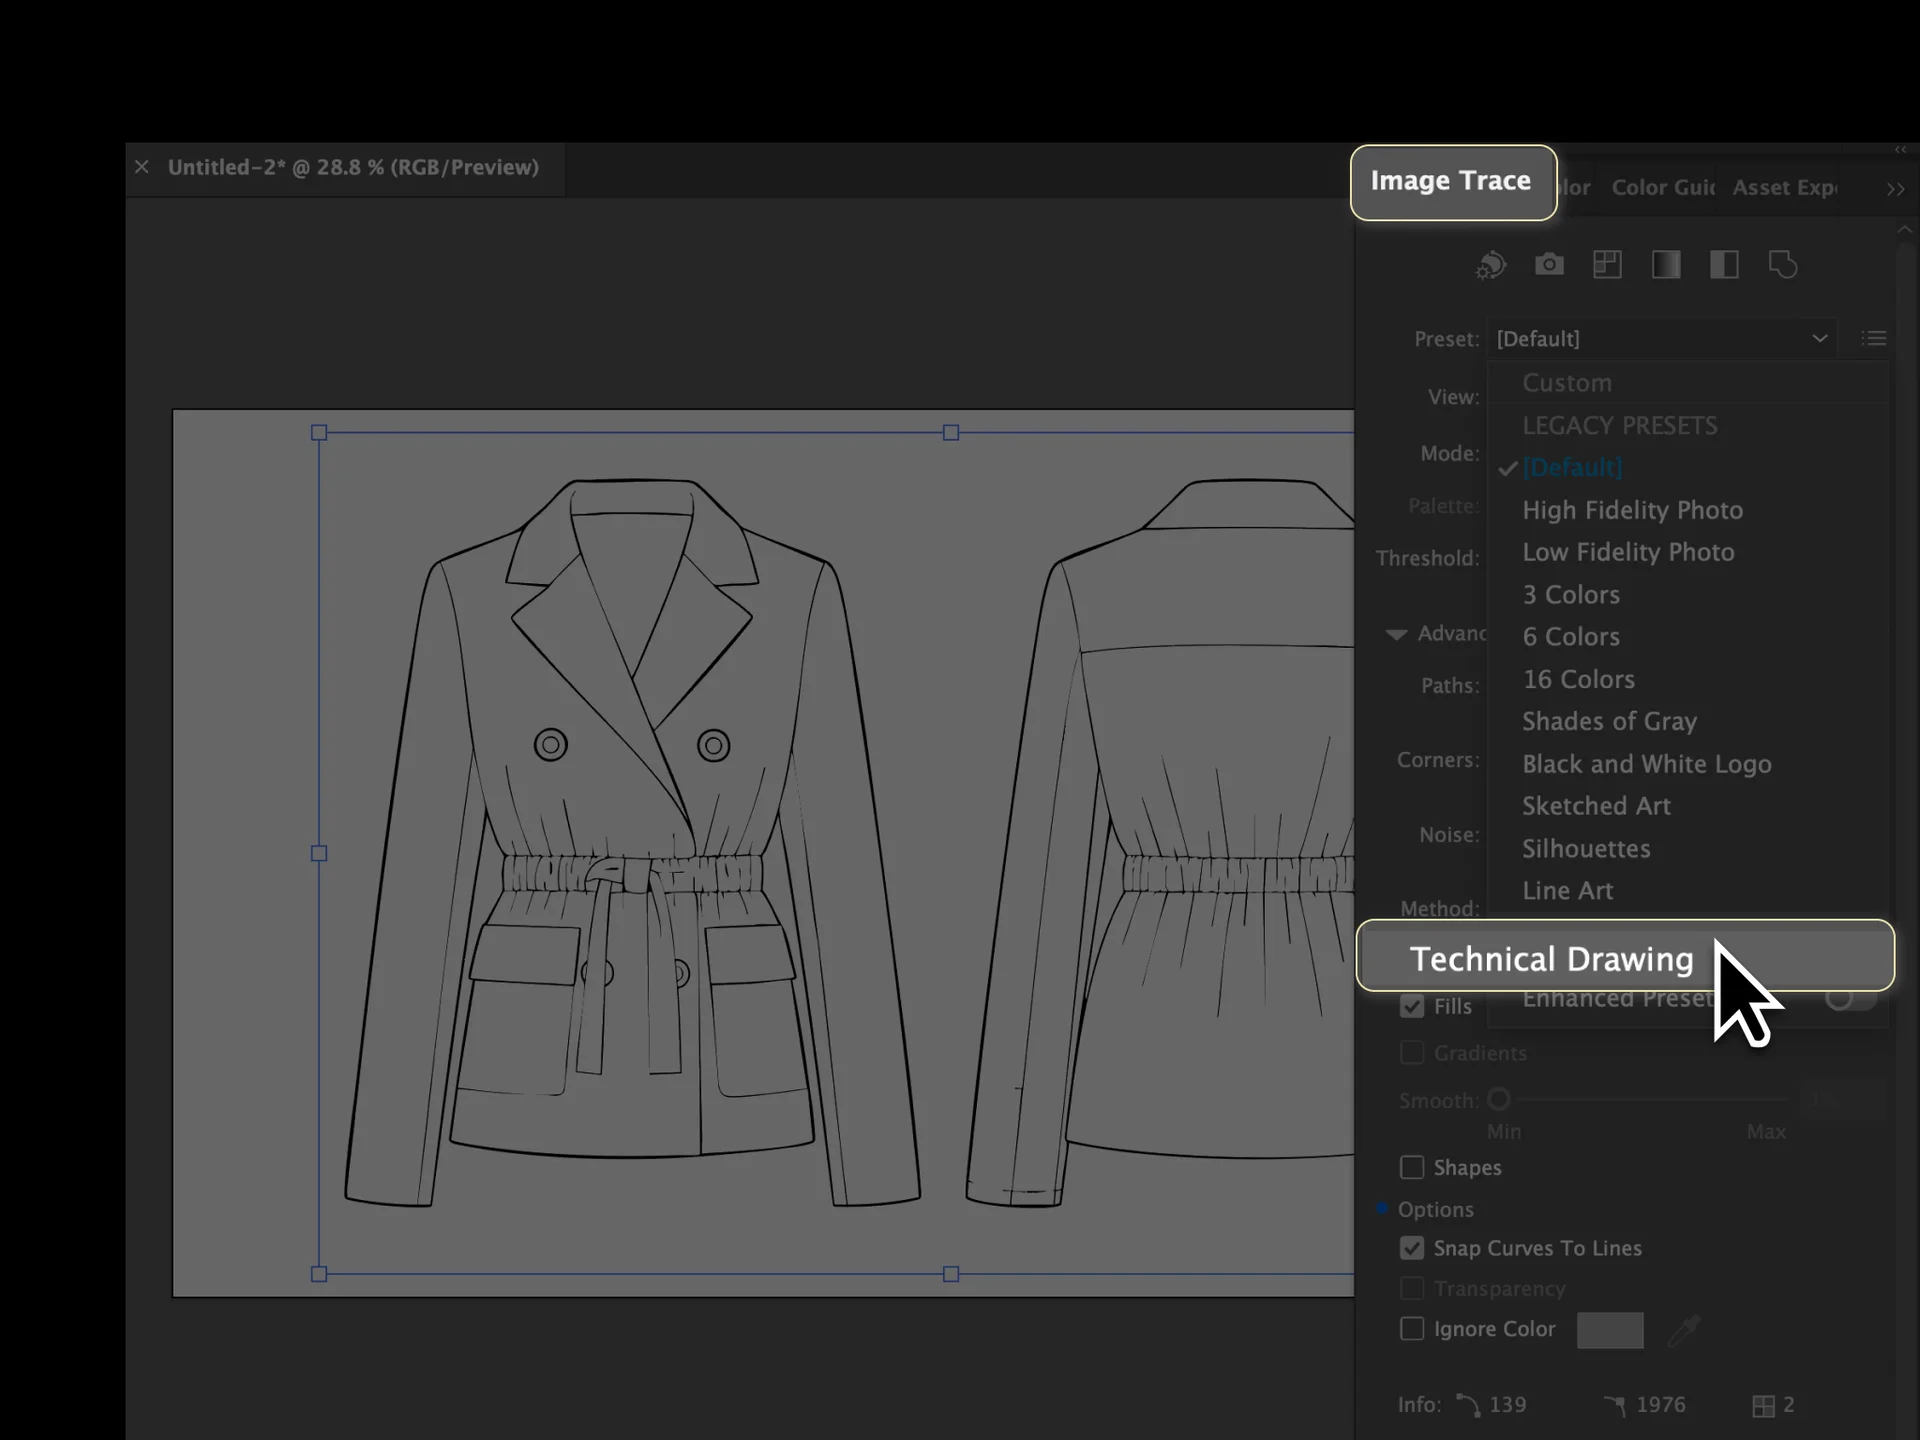The width and height of the screenshot is (1920, 1440).
Task: Close the Untitled-2 document tab
Action: (x=142, y=167)
